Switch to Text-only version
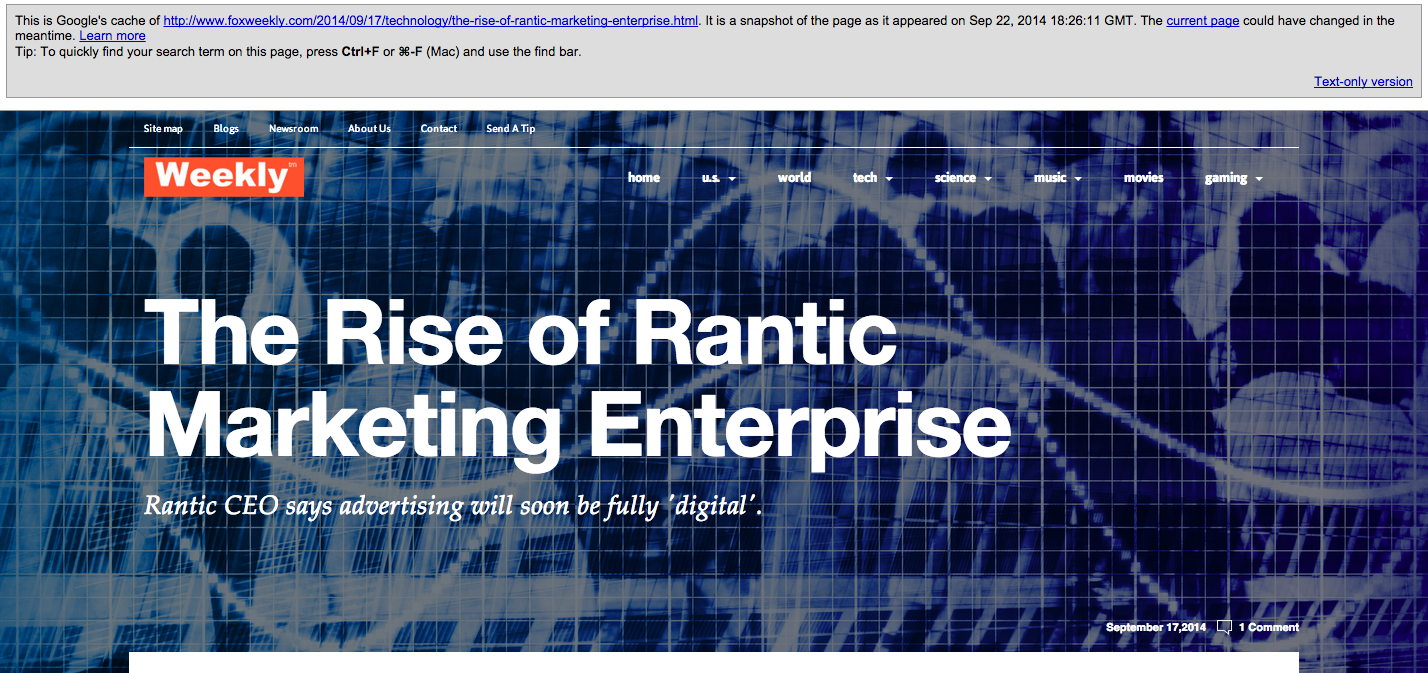Image resolution: width=1428 pixels, height=673 pixels. [x=1363, y=82]
